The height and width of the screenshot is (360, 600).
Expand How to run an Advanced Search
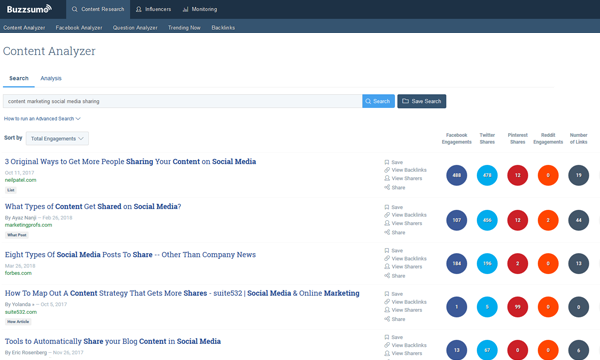point(42,119)
